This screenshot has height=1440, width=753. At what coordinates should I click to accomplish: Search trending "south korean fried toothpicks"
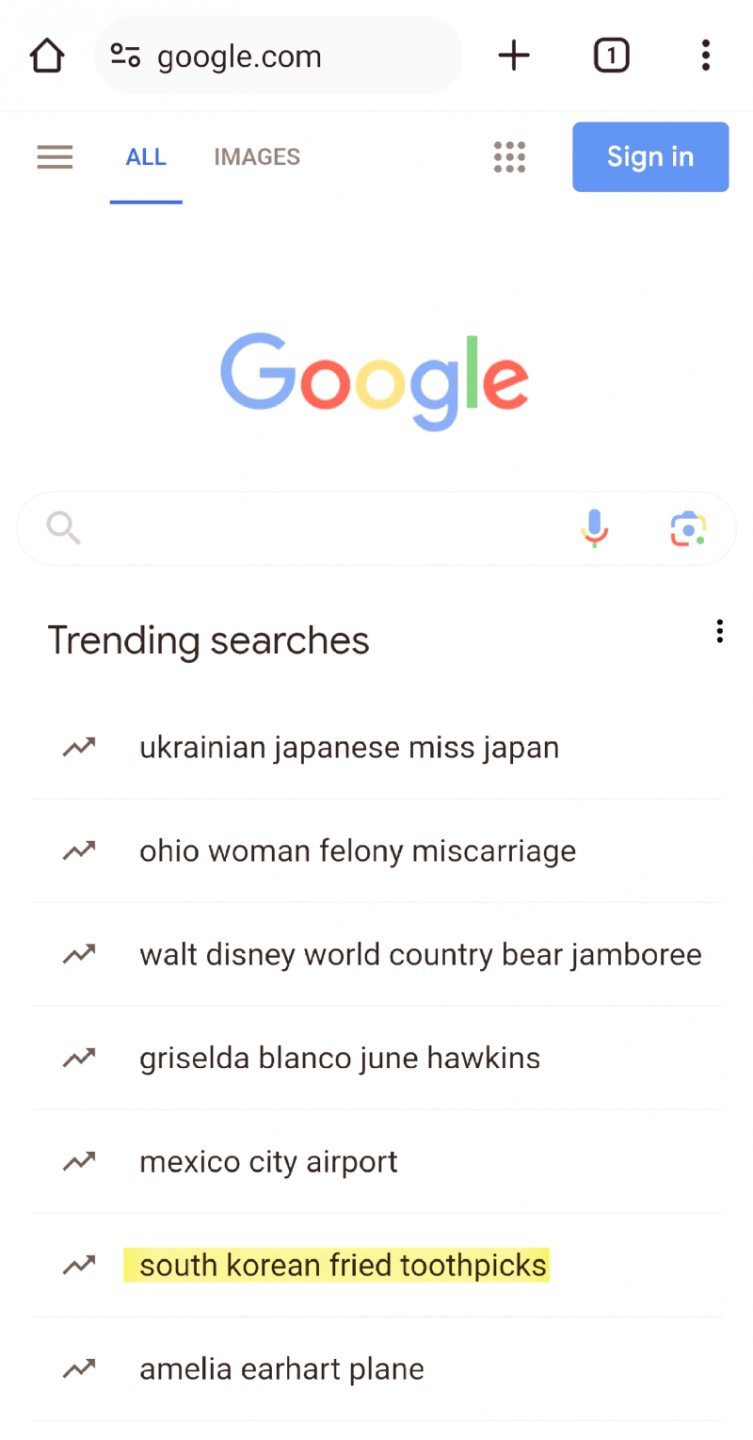pyautogui.click(x=343, y=1266)
